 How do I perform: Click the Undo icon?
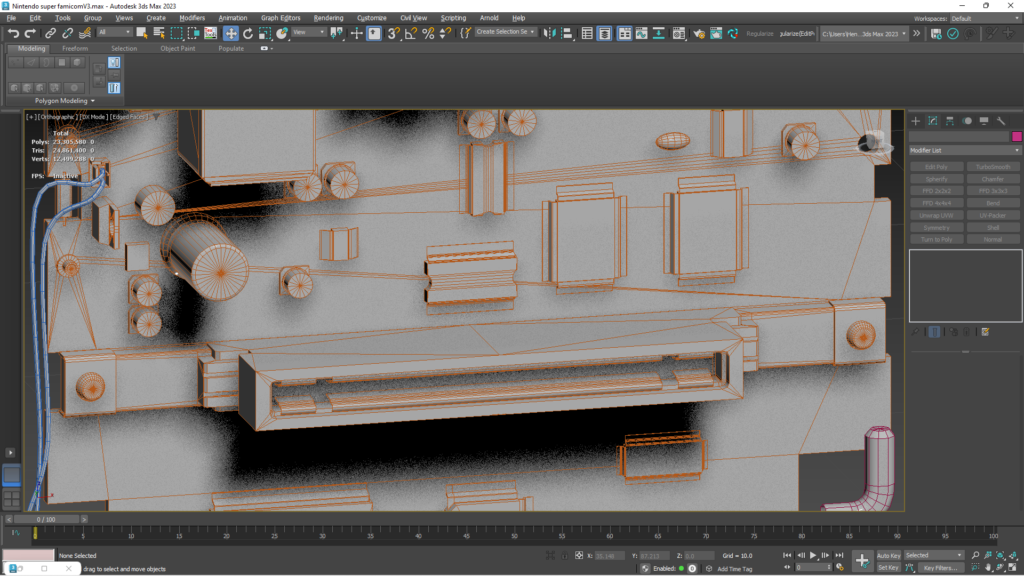(13, 35)
